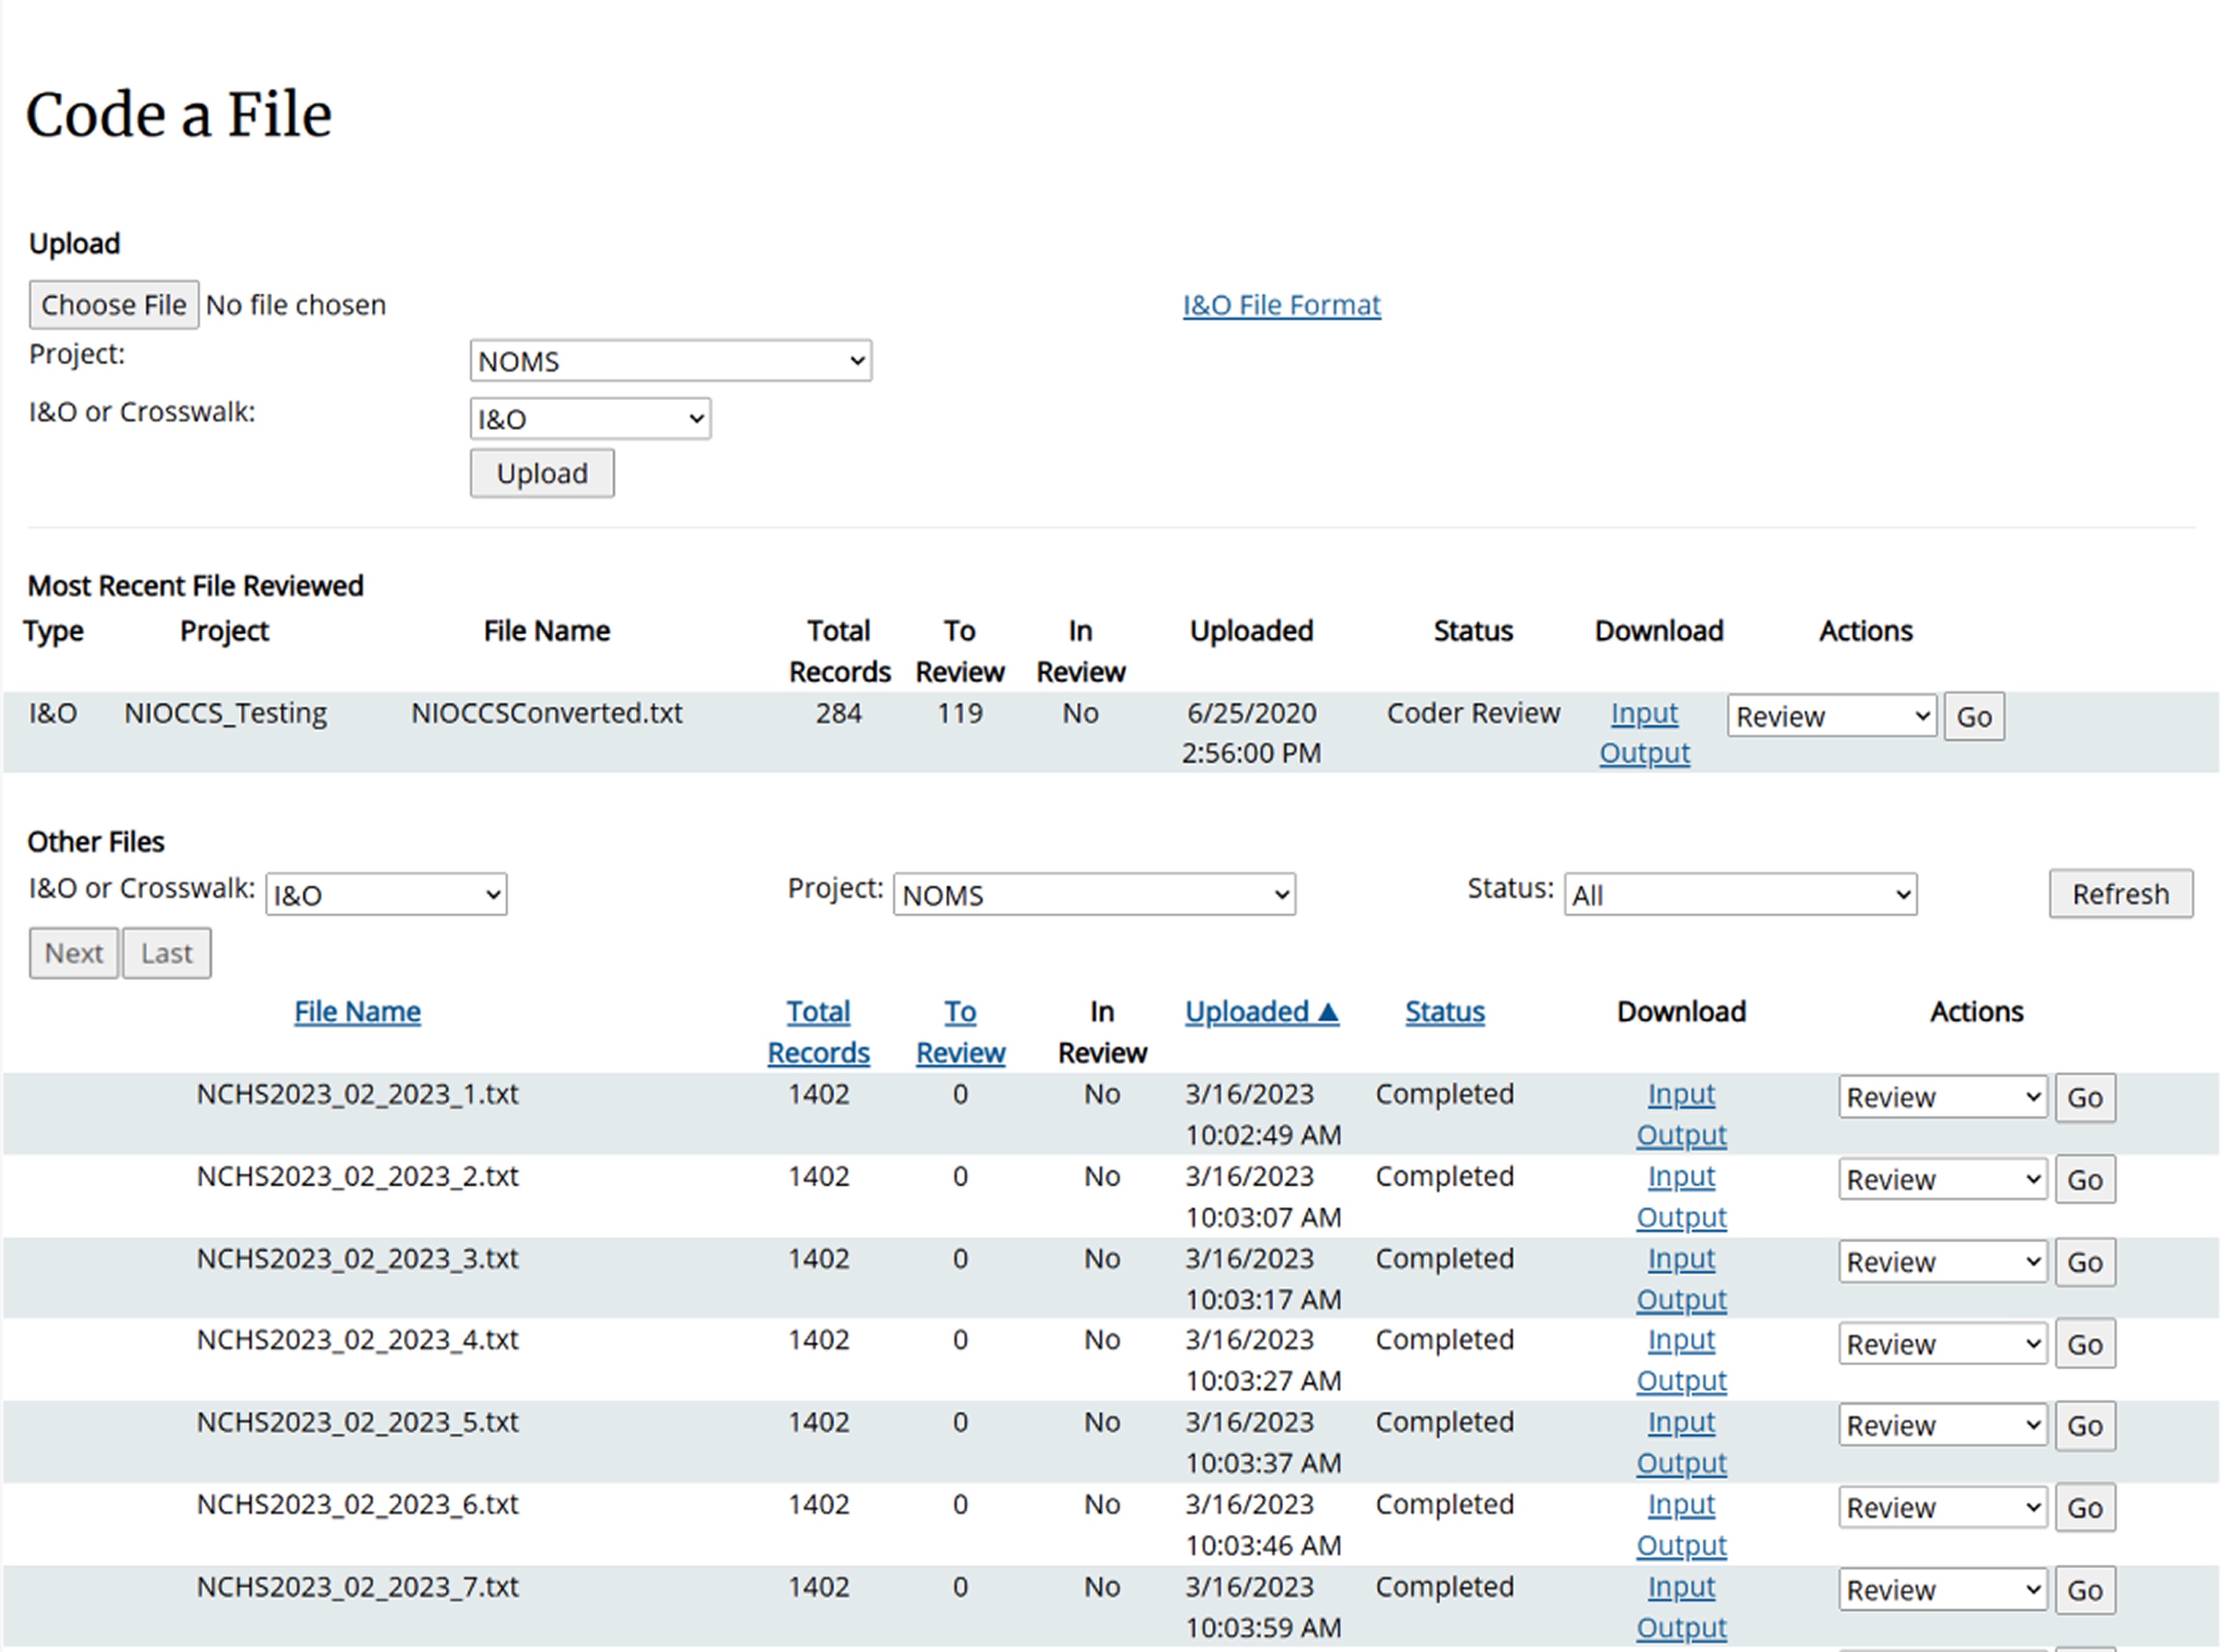Sort by the File Name column header
2220x1652 pixels.
point(357,1012)
